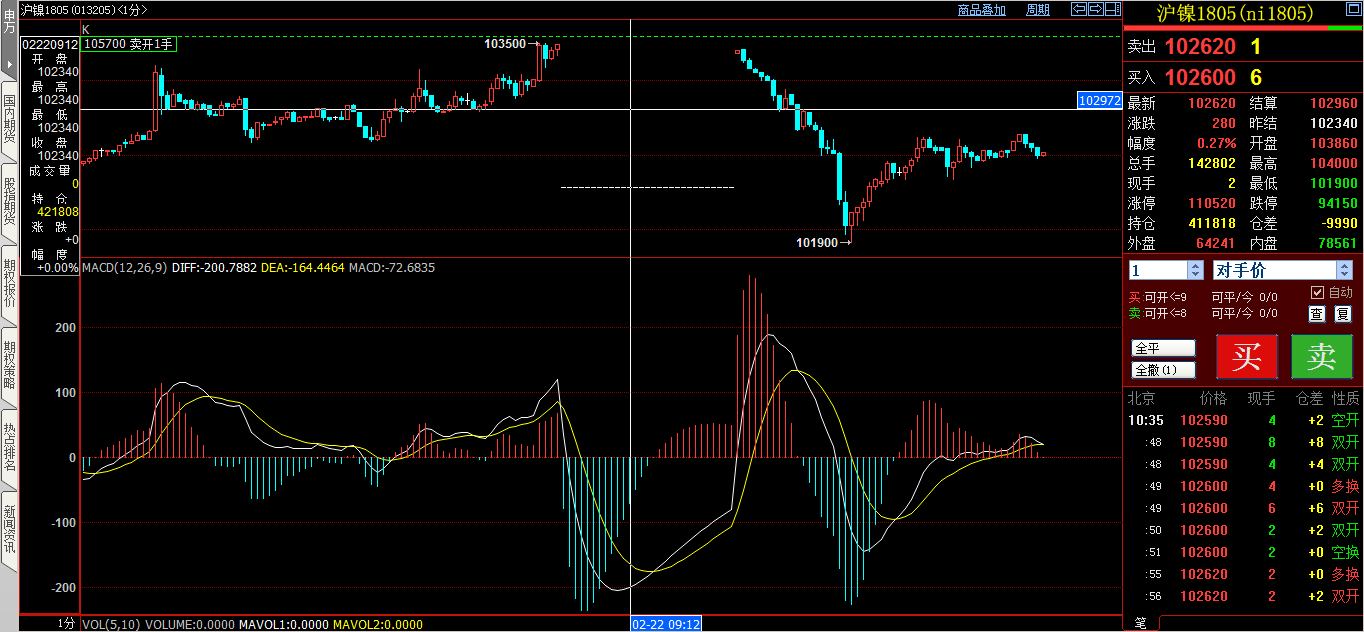This screenshot has height=632, width=1364.
Task: Open the 周期 period menu
Action: 1038,10
